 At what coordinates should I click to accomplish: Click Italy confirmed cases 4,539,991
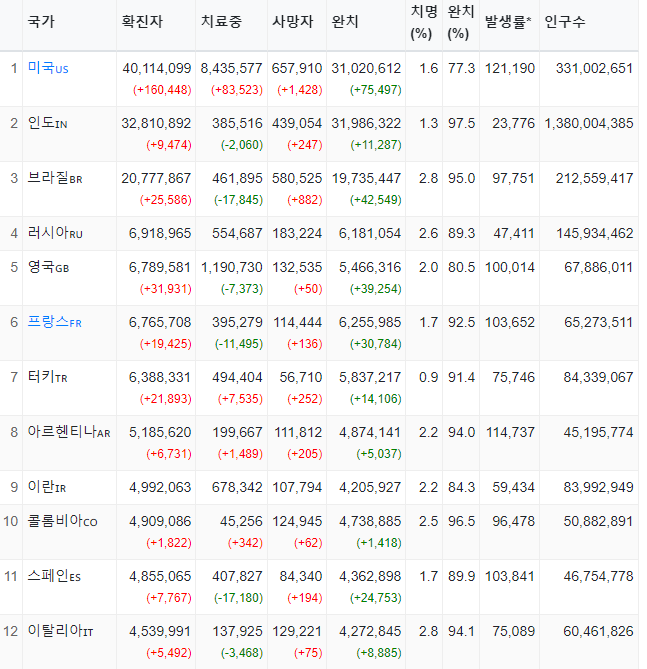tap(160, 631)
